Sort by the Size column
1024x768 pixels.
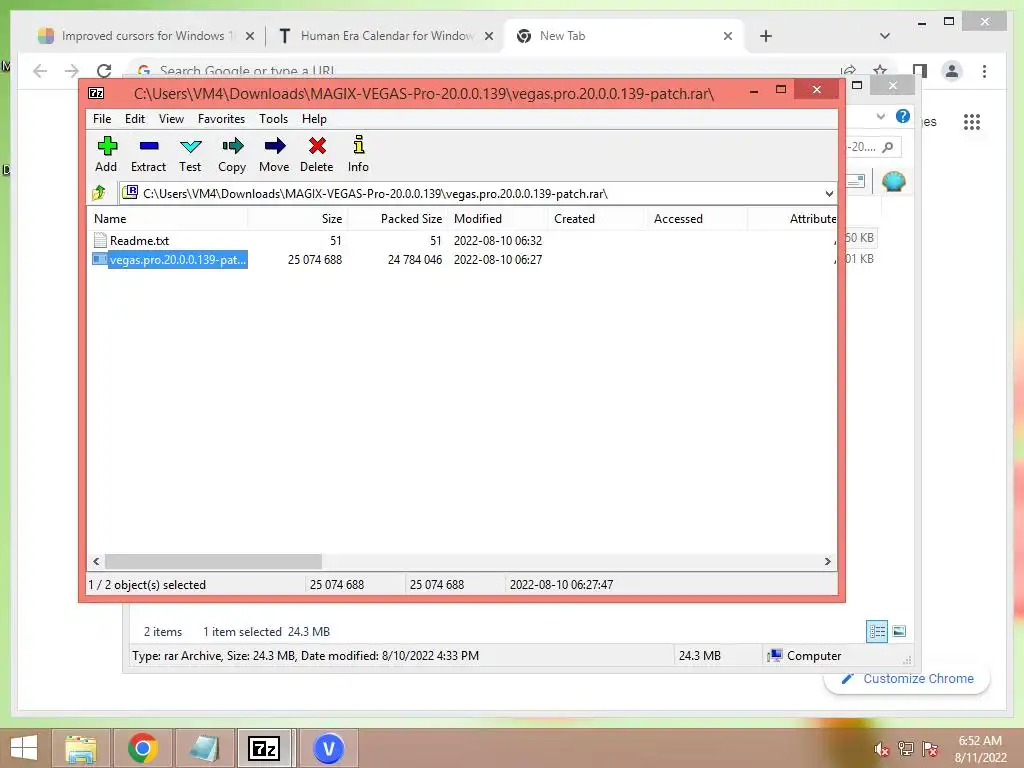coord(298,219)
